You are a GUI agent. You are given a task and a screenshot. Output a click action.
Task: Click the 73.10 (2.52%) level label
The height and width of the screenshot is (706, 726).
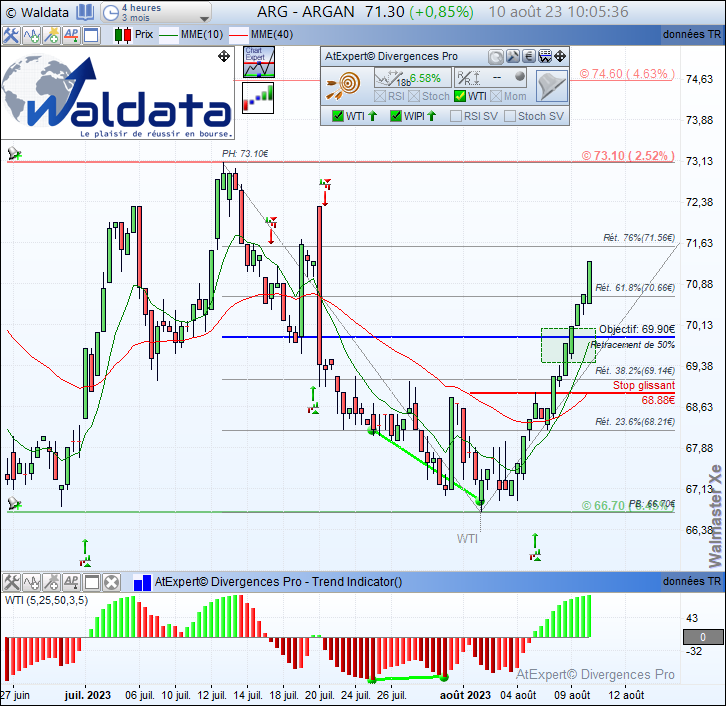click(x=627, y=156)
